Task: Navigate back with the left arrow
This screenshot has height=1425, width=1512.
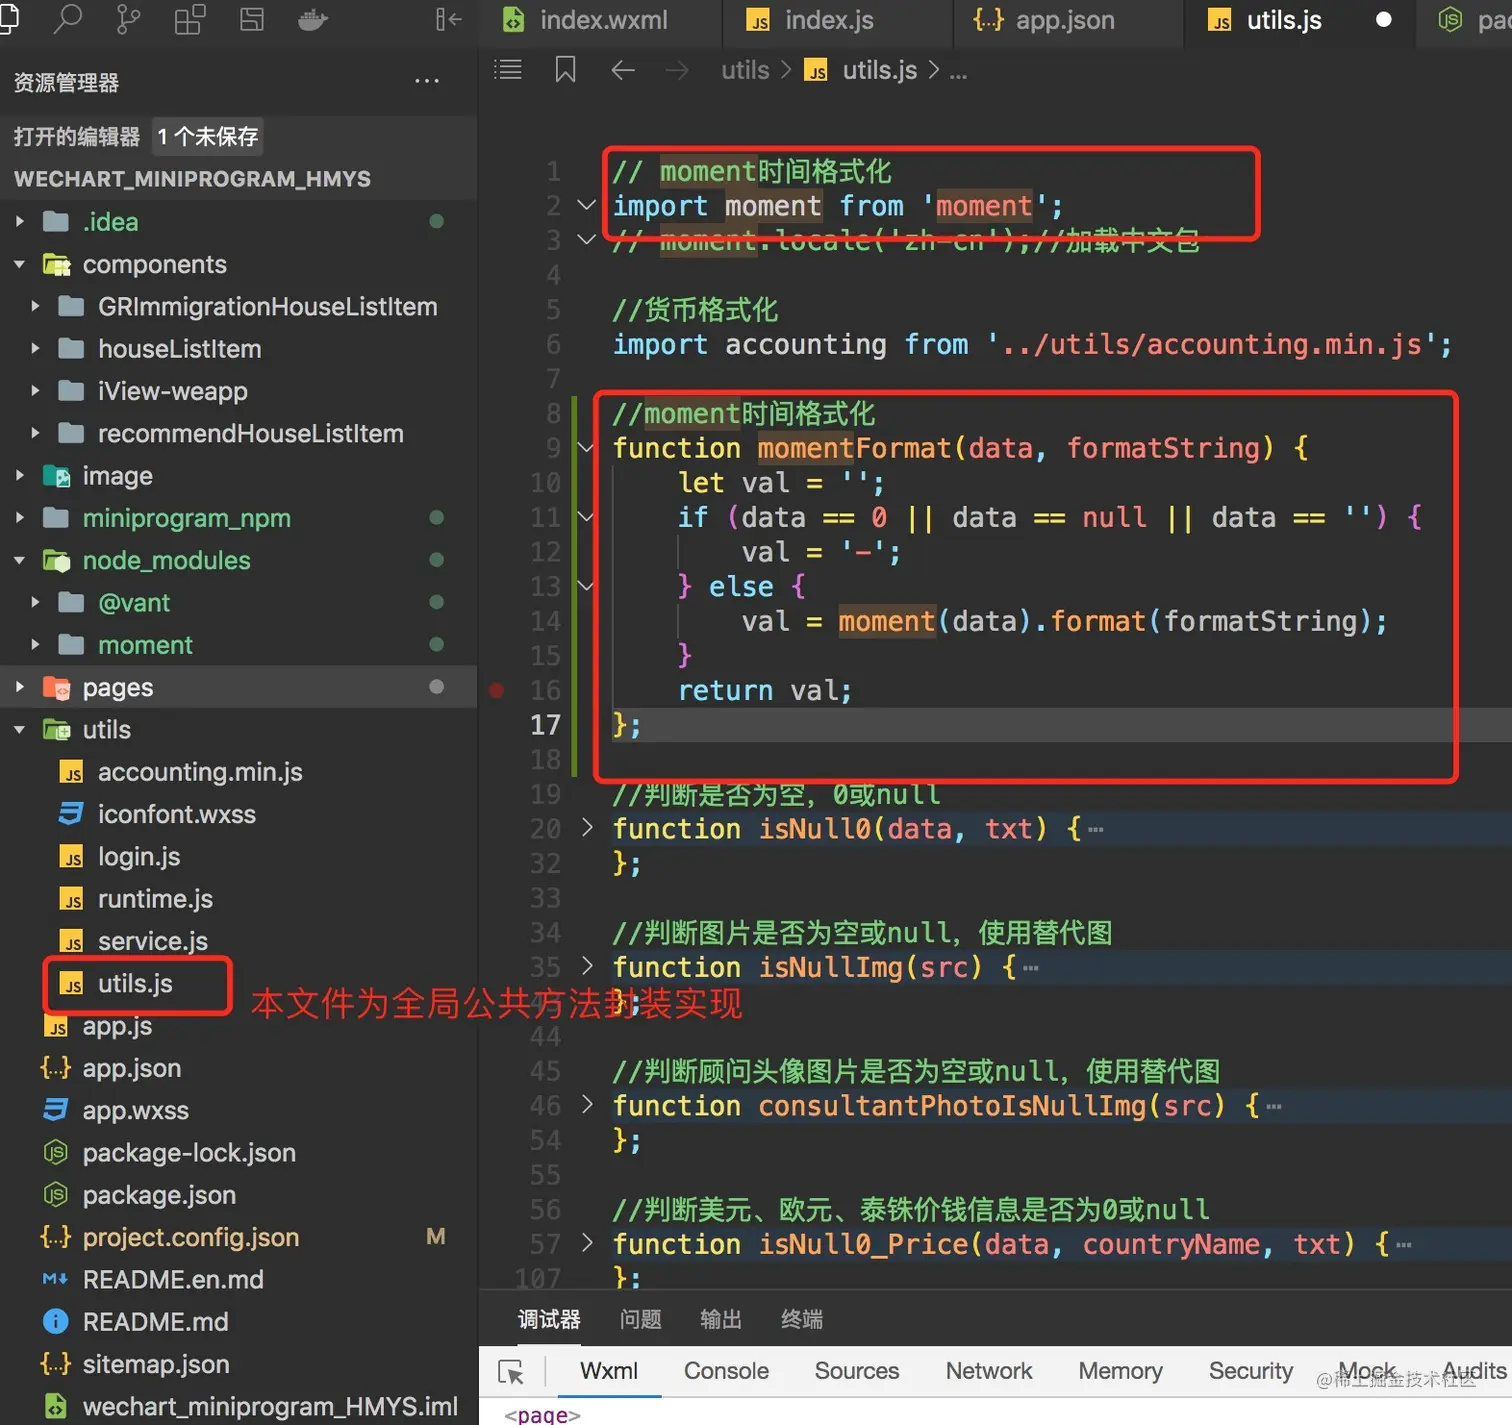Action: click(623, 70)
